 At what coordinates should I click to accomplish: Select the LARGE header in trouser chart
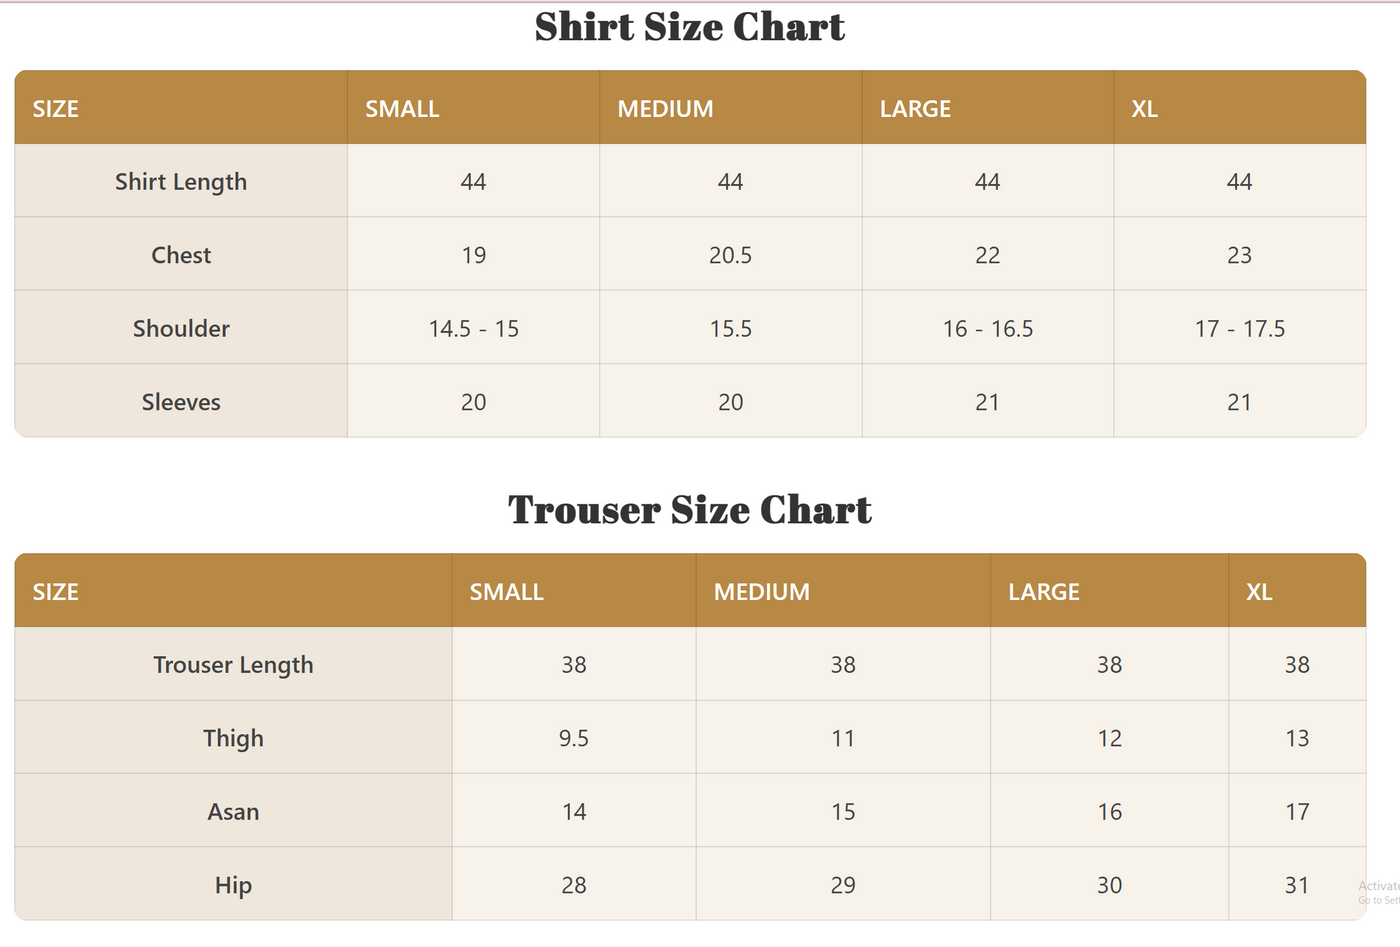point(1043,591)
